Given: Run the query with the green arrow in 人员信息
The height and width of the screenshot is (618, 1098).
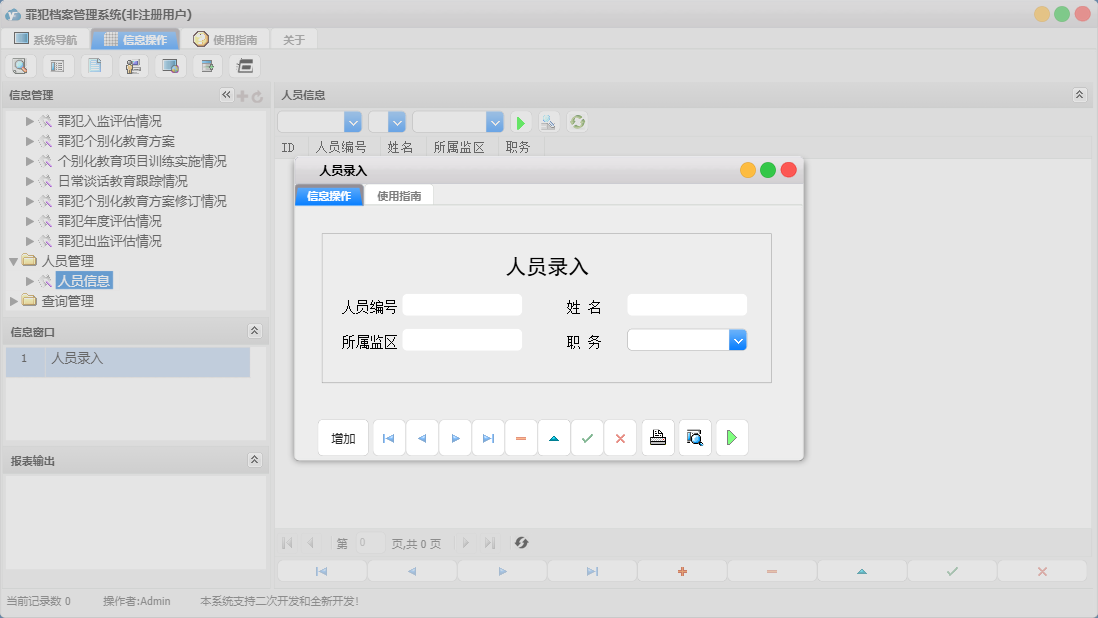Looking at the screenshot, I should click(520, 123).
